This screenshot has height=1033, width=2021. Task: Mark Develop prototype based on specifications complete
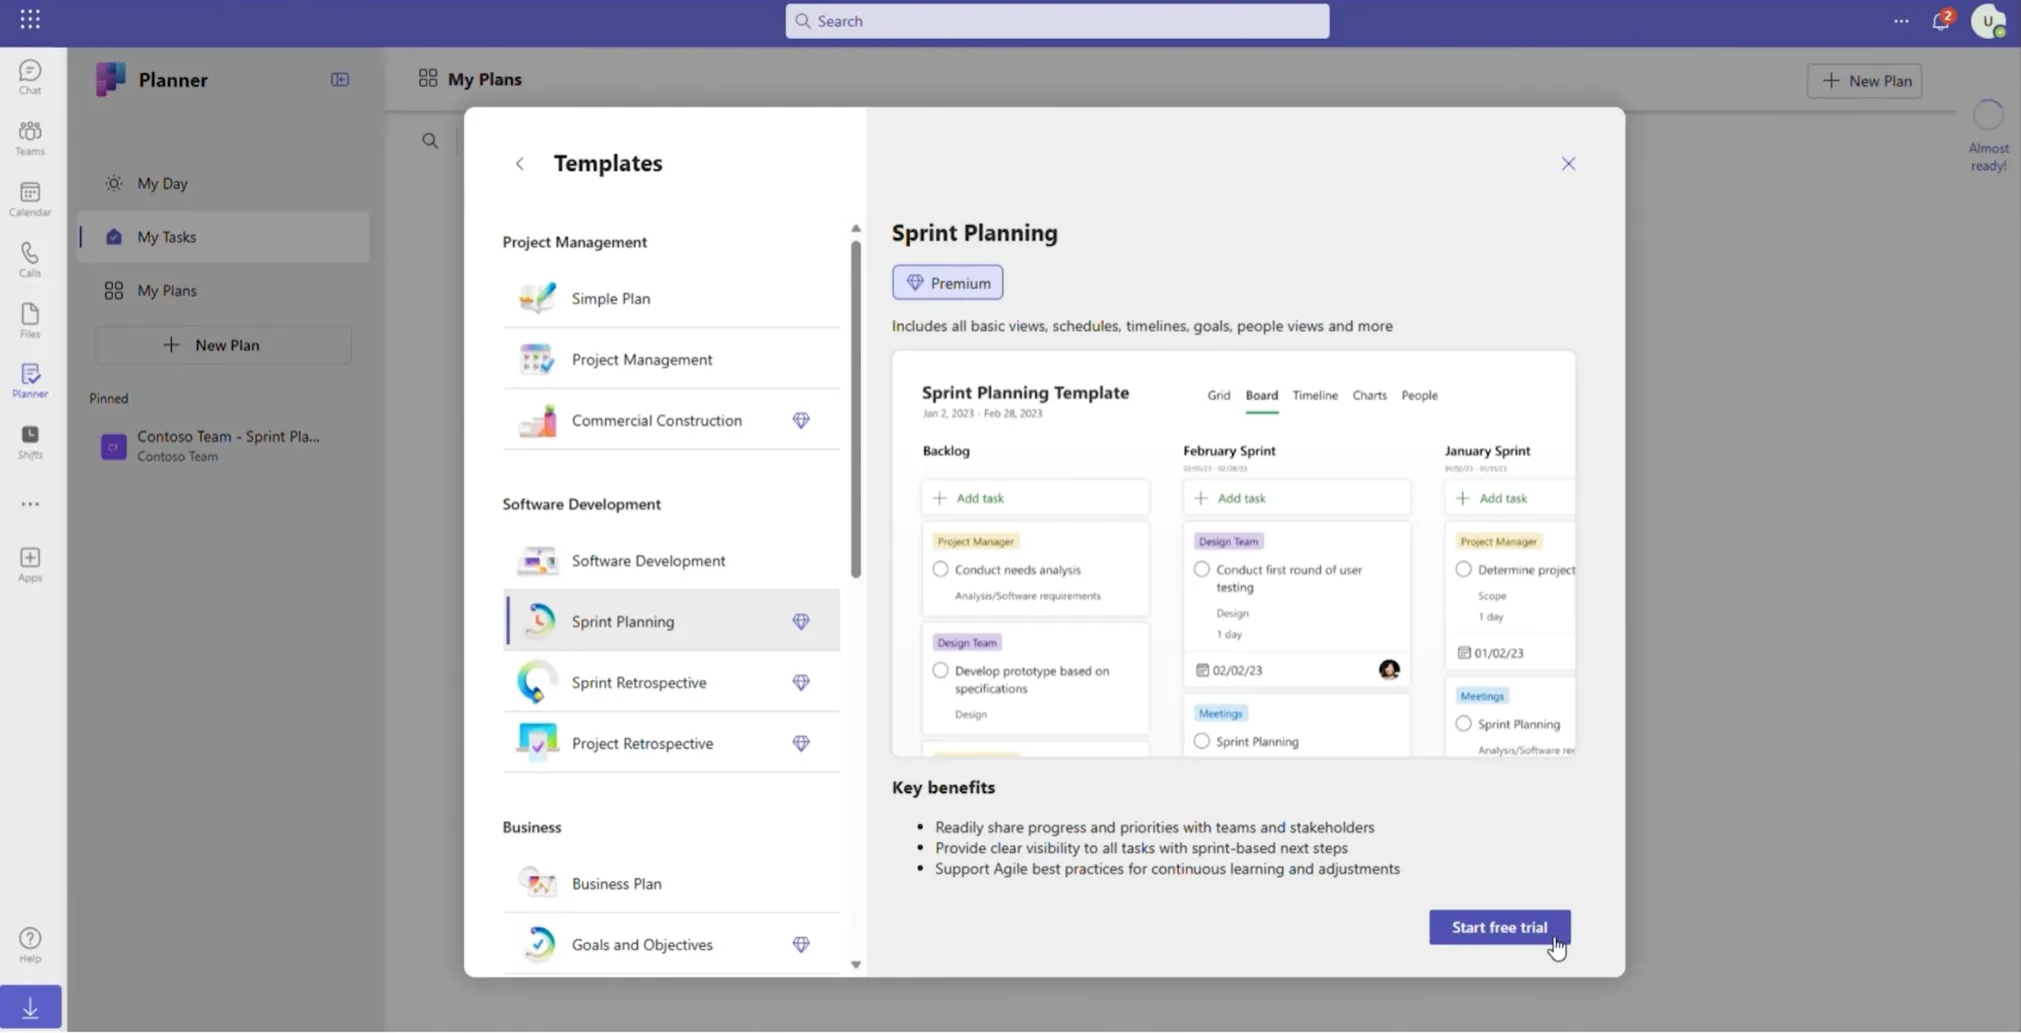point(939,669)
